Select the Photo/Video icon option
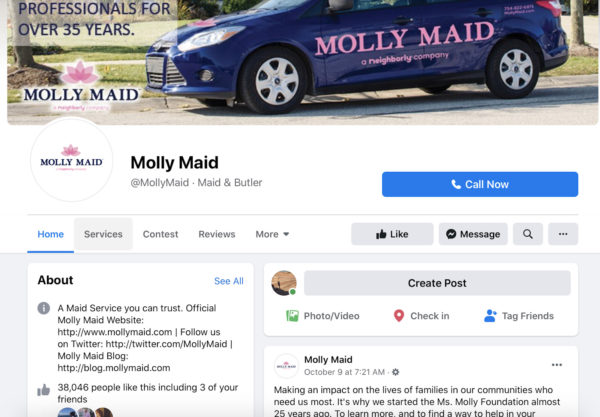 tap(292, 316)
